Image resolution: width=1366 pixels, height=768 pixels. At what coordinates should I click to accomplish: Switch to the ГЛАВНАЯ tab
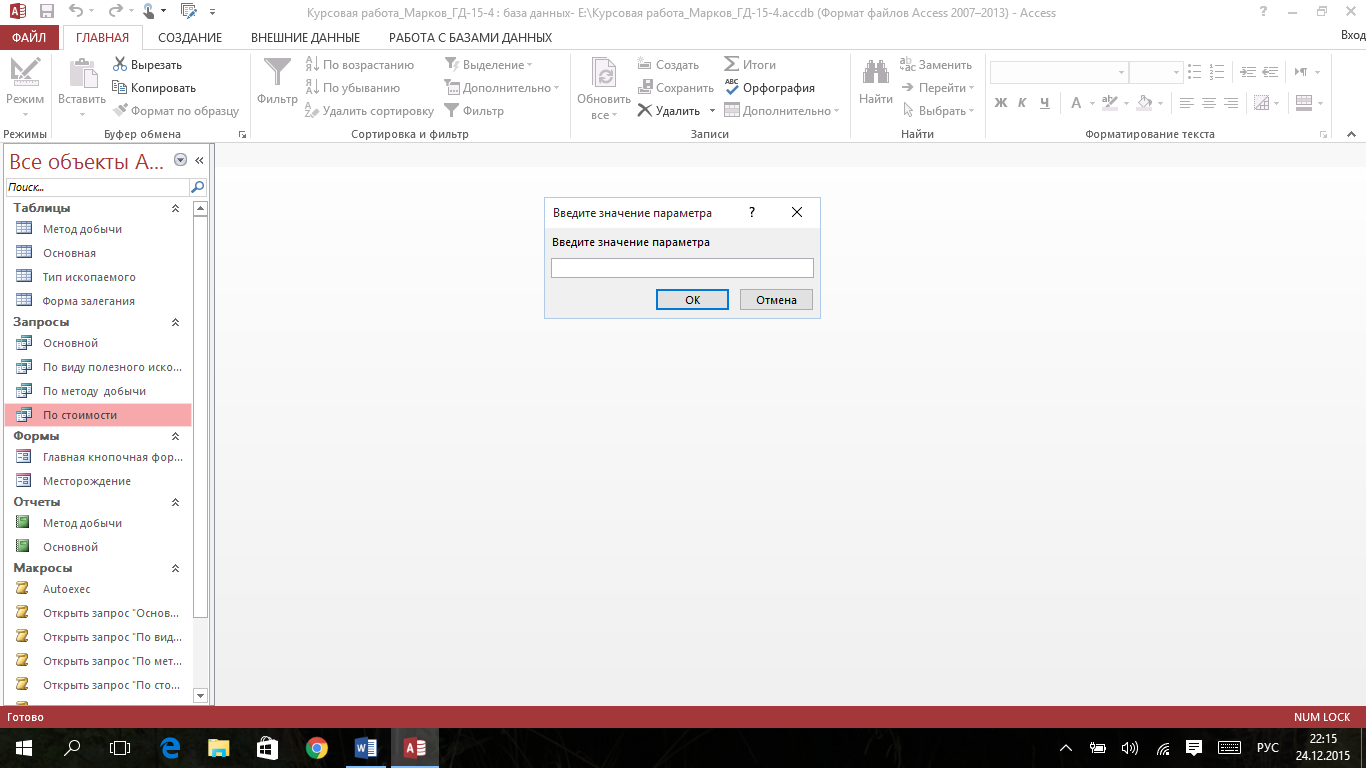pos(103,37)
